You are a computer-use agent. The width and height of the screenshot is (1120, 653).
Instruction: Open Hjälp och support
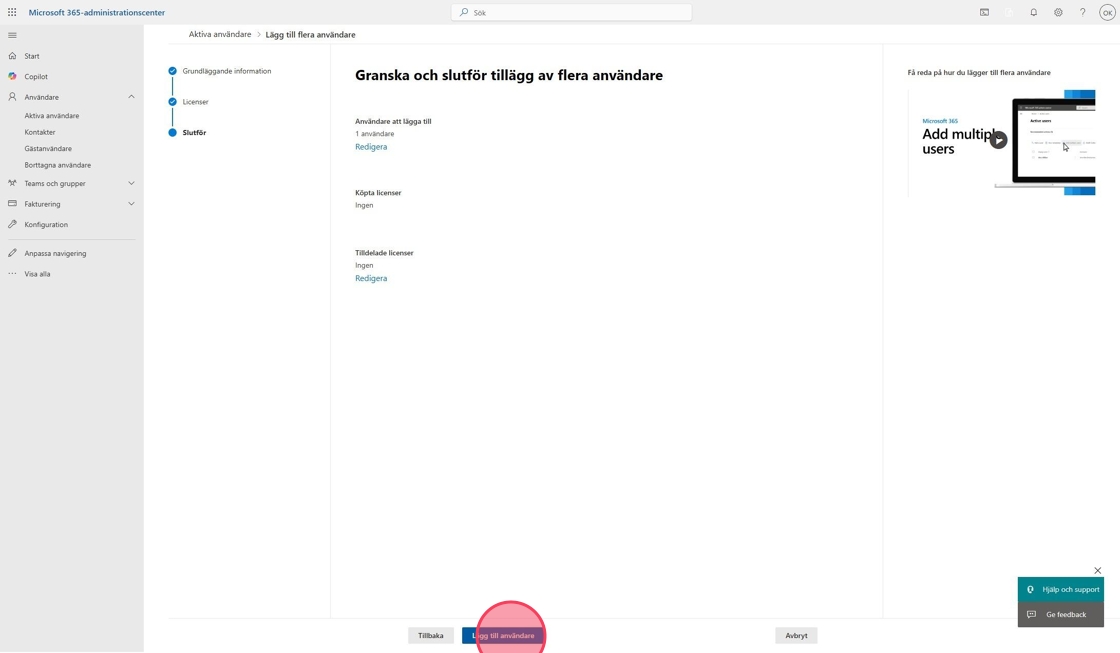(x=1061, y=590)
